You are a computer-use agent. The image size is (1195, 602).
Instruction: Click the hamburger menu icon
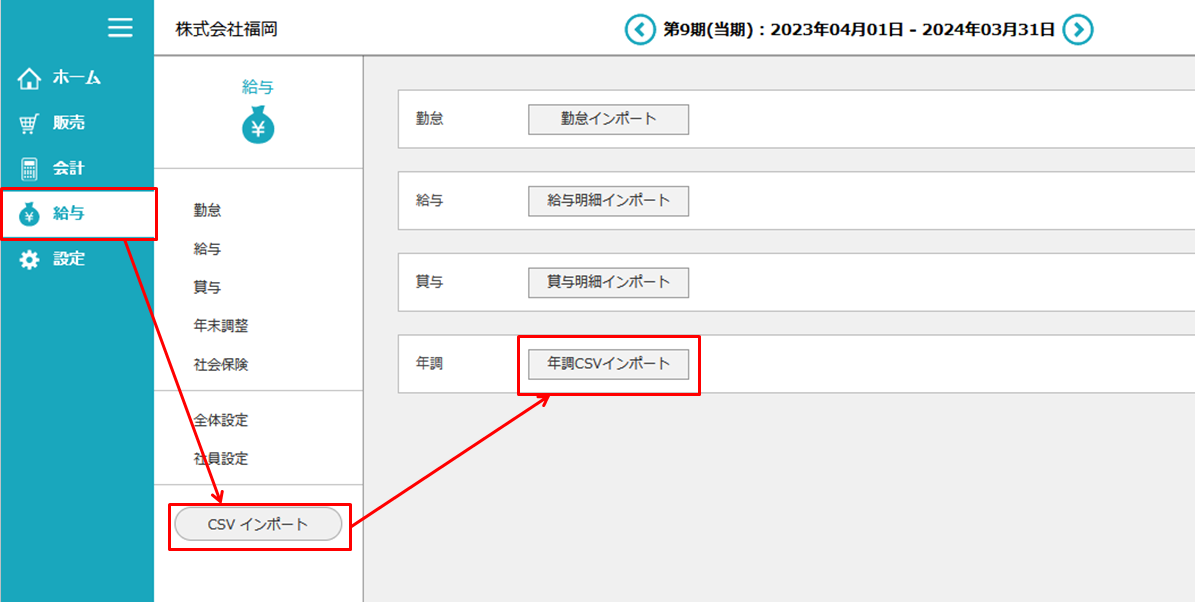click(120, 28)
